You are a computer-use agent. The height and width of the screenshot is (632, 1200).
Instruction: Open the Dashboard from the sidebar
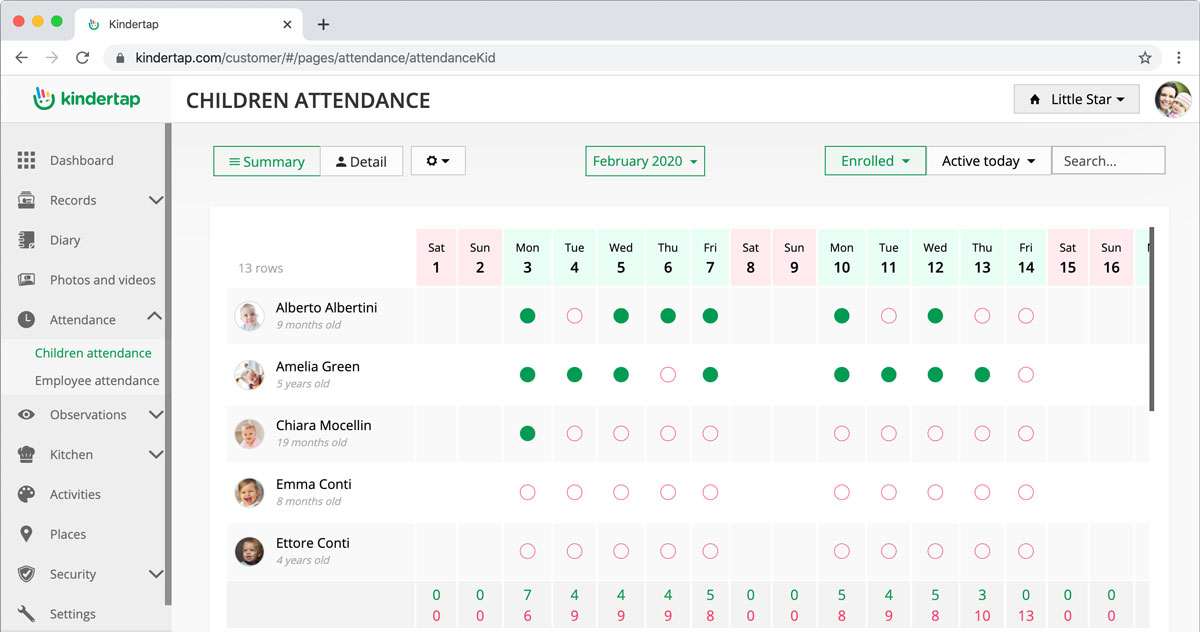[81, 160]
